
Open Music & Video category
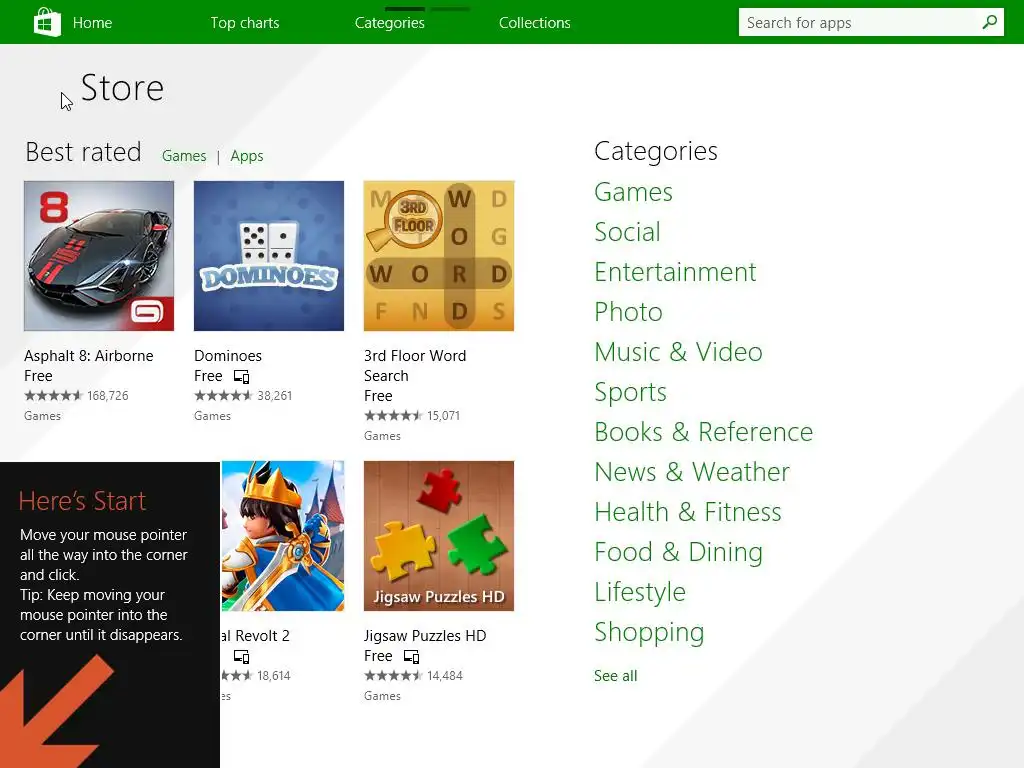coord(678,352)
